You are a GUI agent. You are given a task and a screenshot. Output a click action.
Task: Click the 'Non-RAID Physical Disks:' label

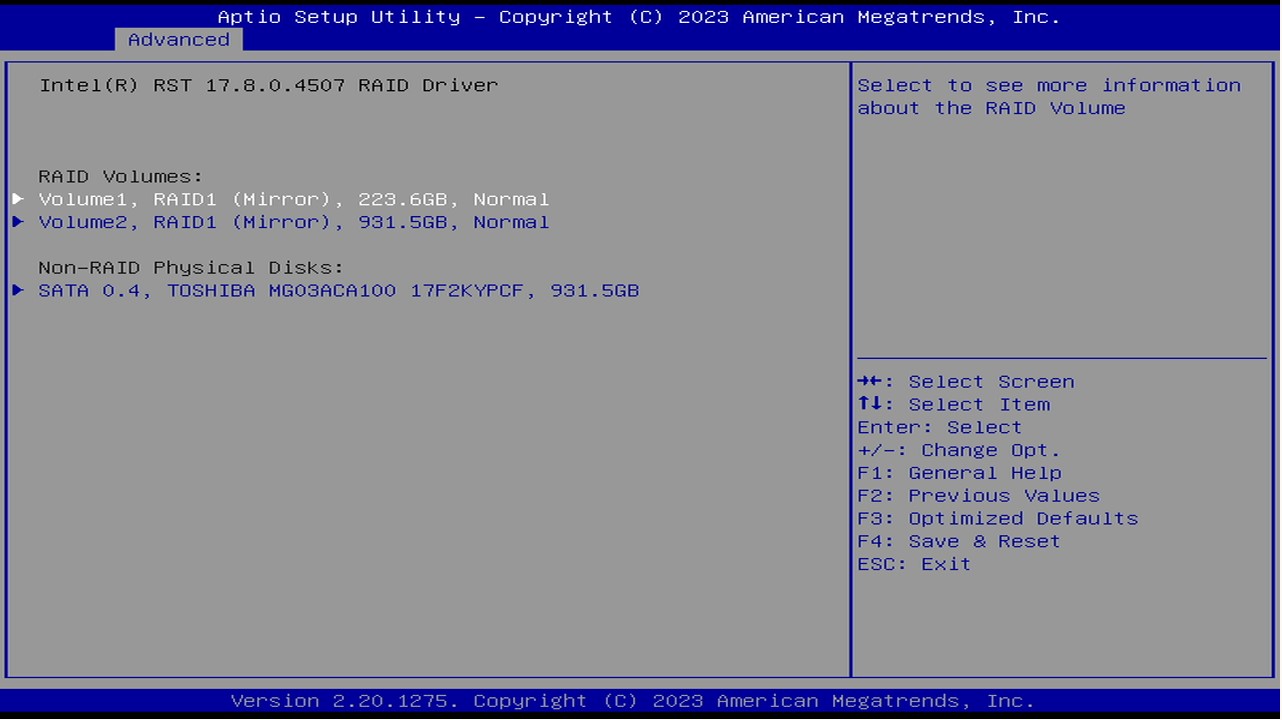(x=191, y=268)
